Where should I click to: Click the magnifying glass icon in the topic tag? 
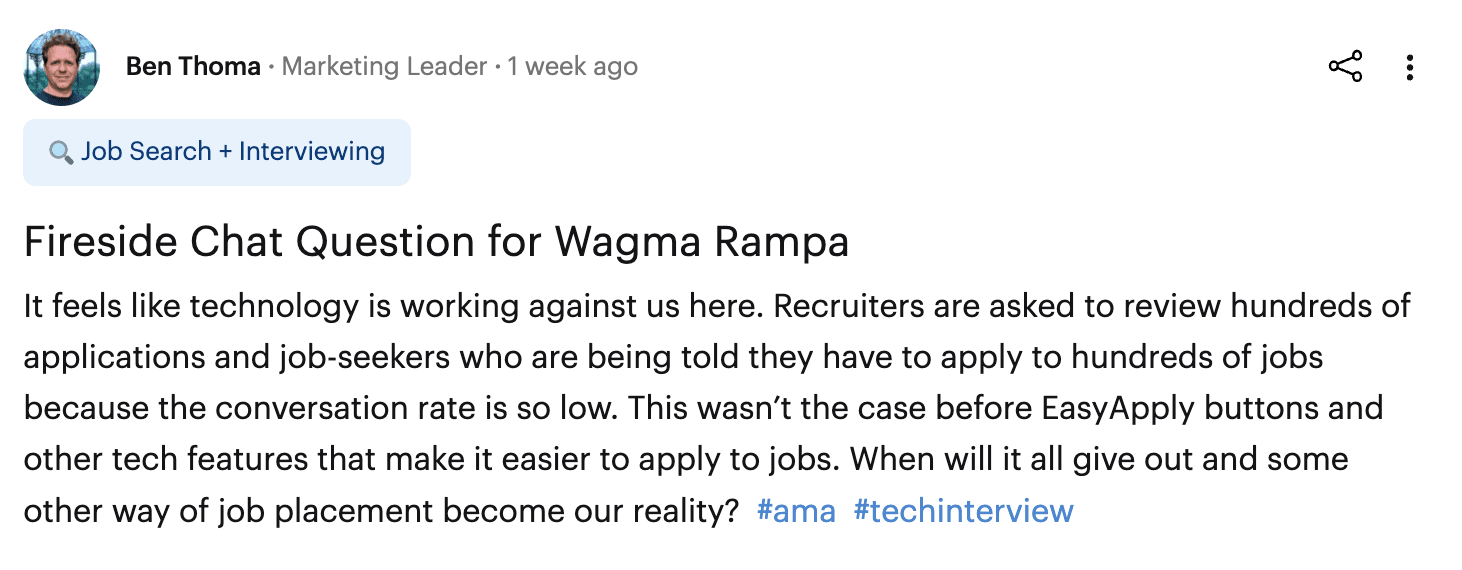point(61,152)
